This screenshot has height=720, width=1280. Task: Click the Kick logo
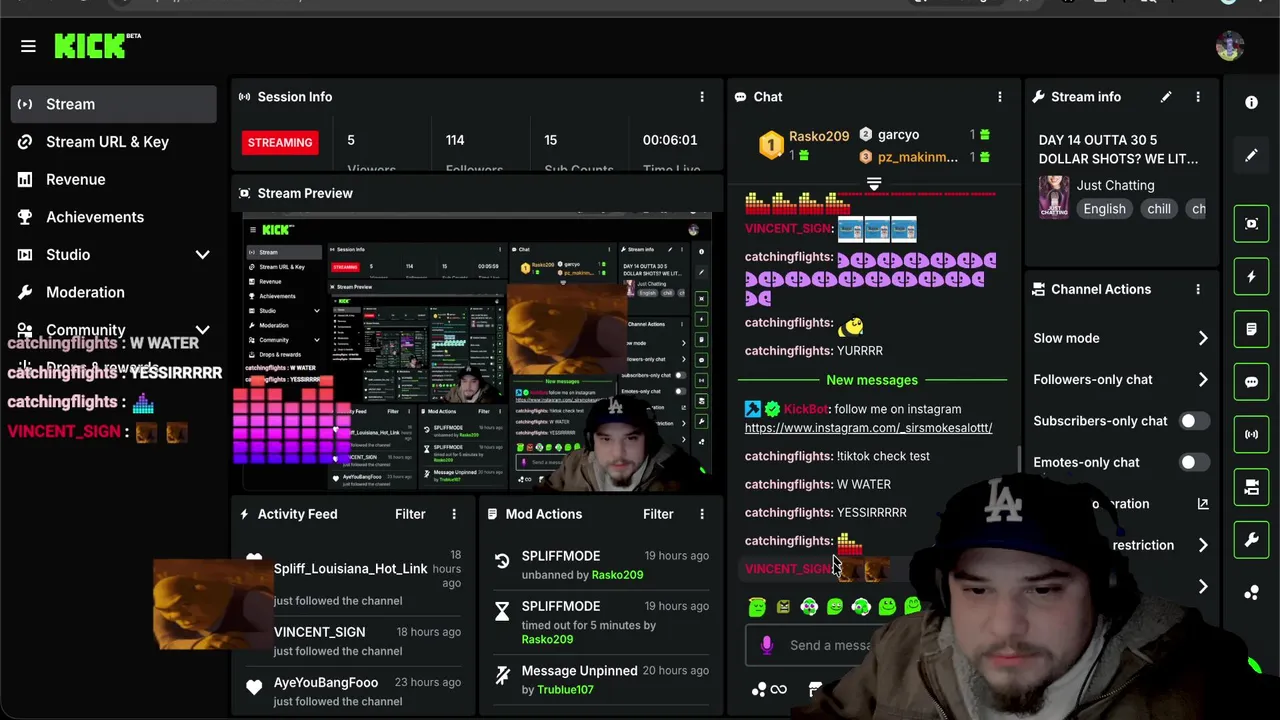point(97,46)
